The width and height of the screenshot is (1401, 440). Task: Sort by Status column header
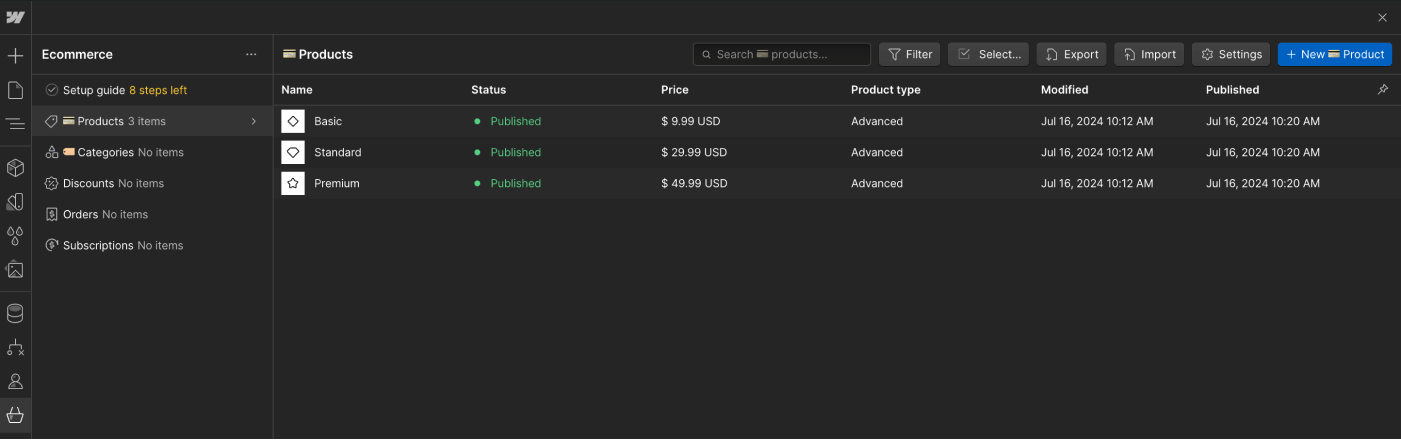[x=489, y=90]
